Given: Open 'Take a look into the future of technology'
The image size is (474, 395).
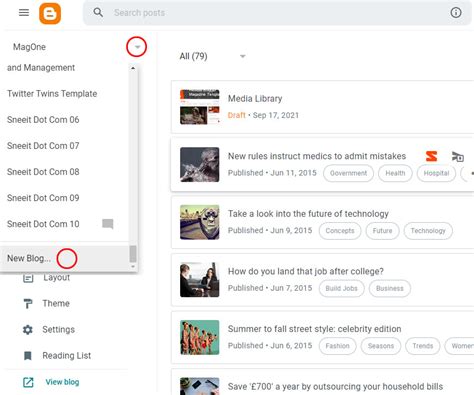Looking at the screenshot, I should click(308, 214).
